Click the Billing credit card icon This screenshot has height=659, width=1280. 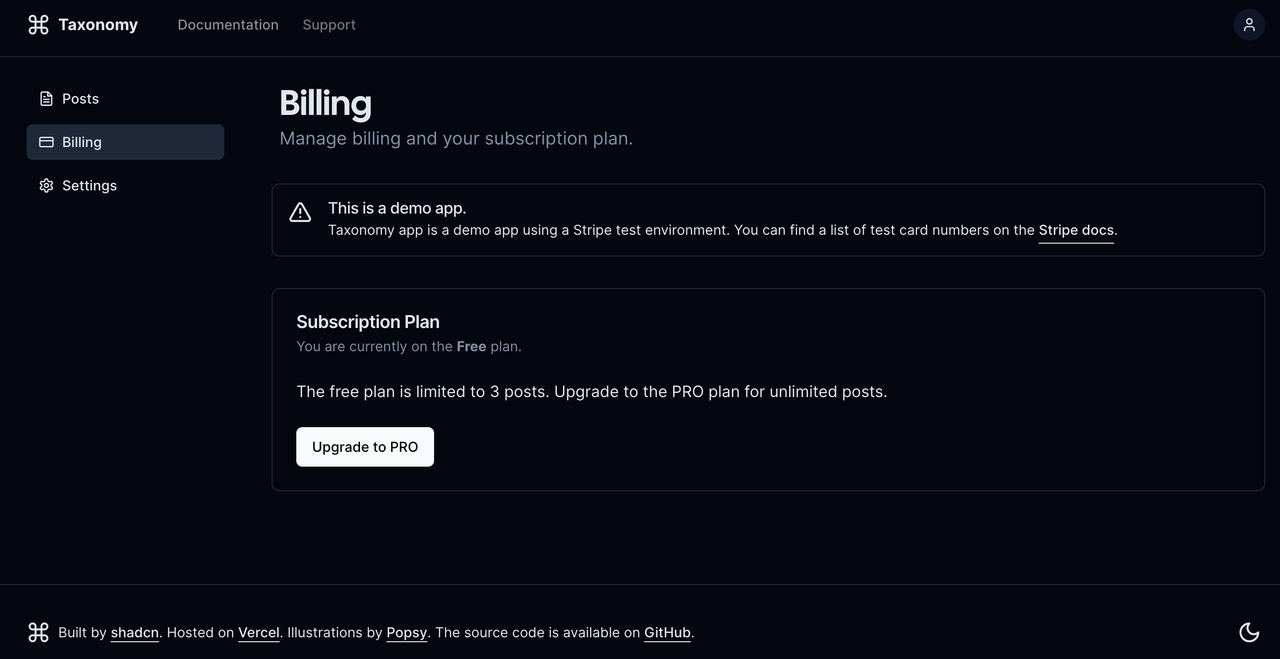click(46, 142)
